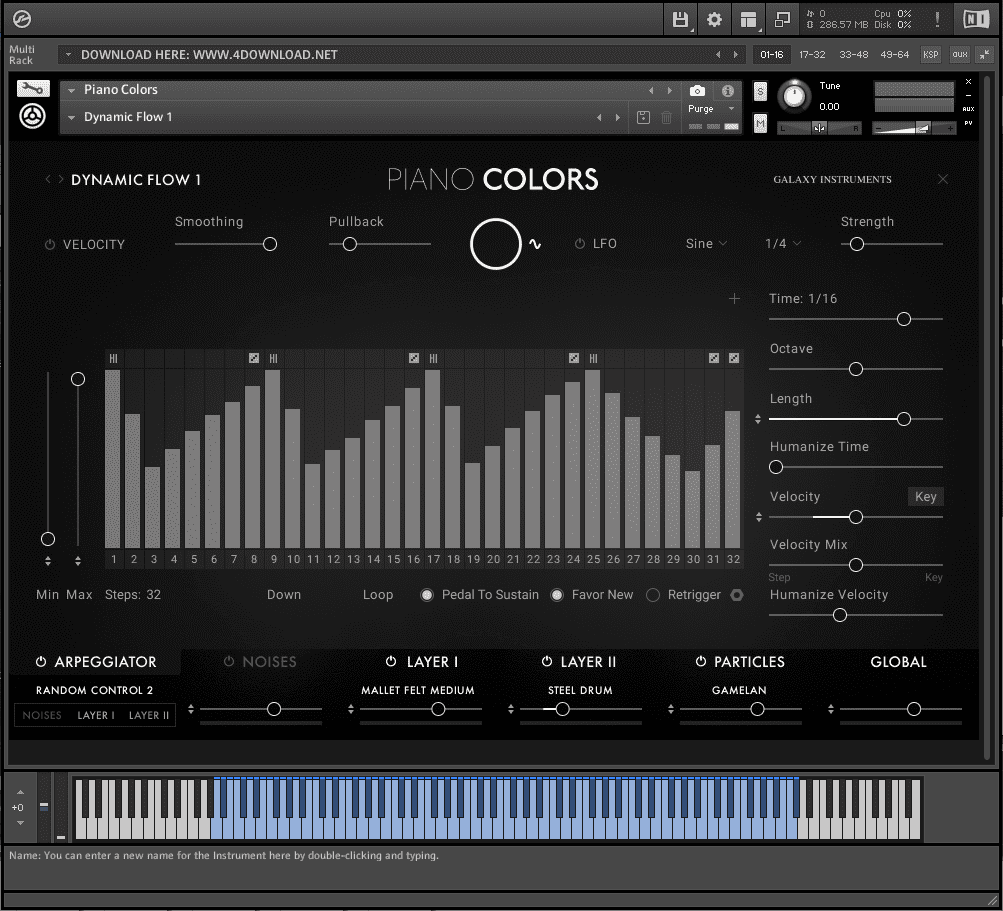
Task: Open the PARTICLES tab
Action: [x=749, y=662]
